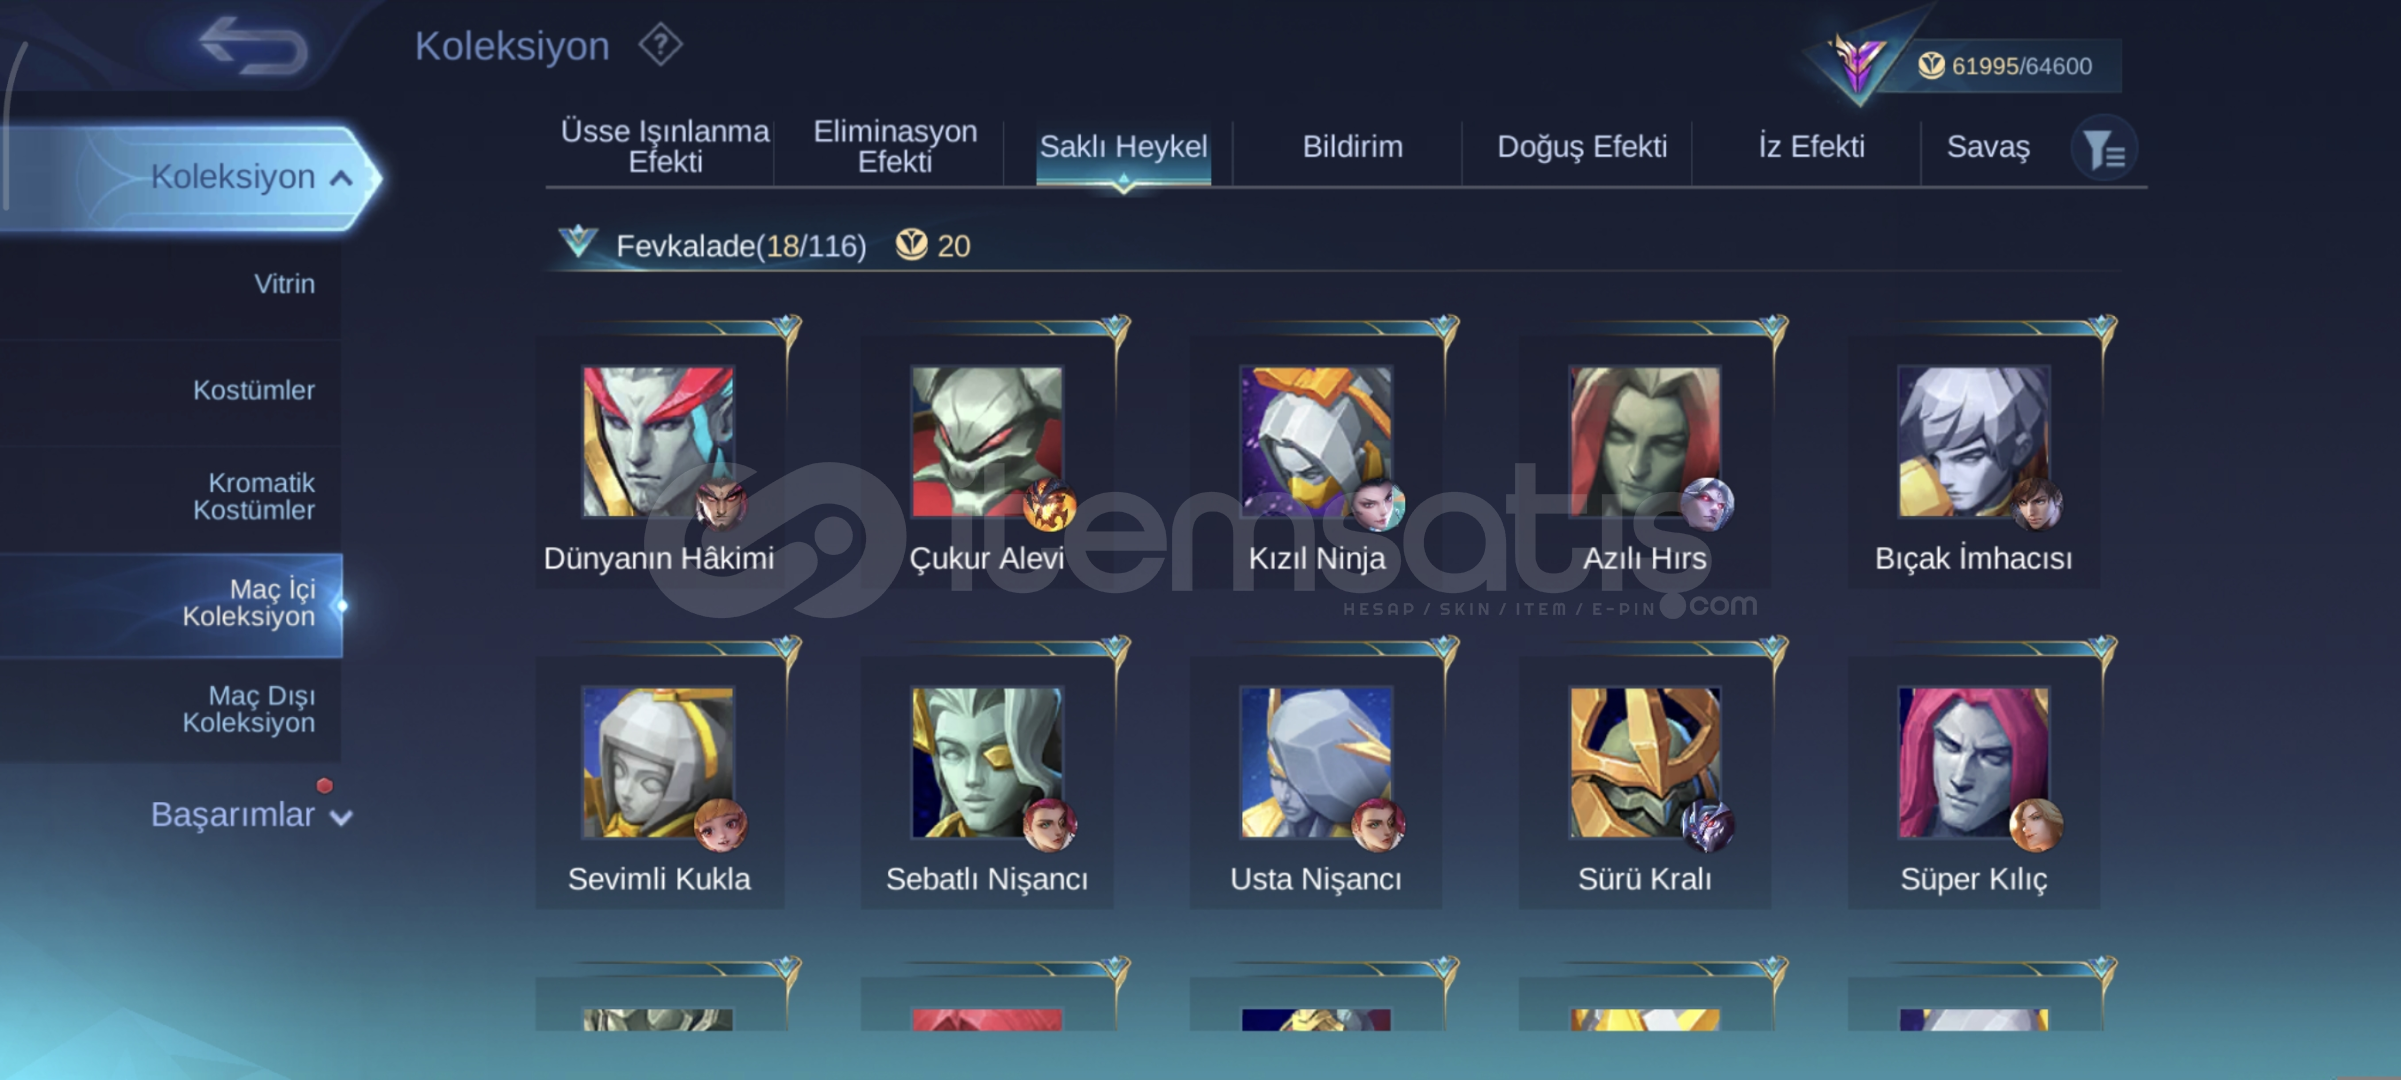Tap the coin icon beside 20 points
Image resolution: width=2401 pixels, height=1080 pixels.
pos(910,245)
